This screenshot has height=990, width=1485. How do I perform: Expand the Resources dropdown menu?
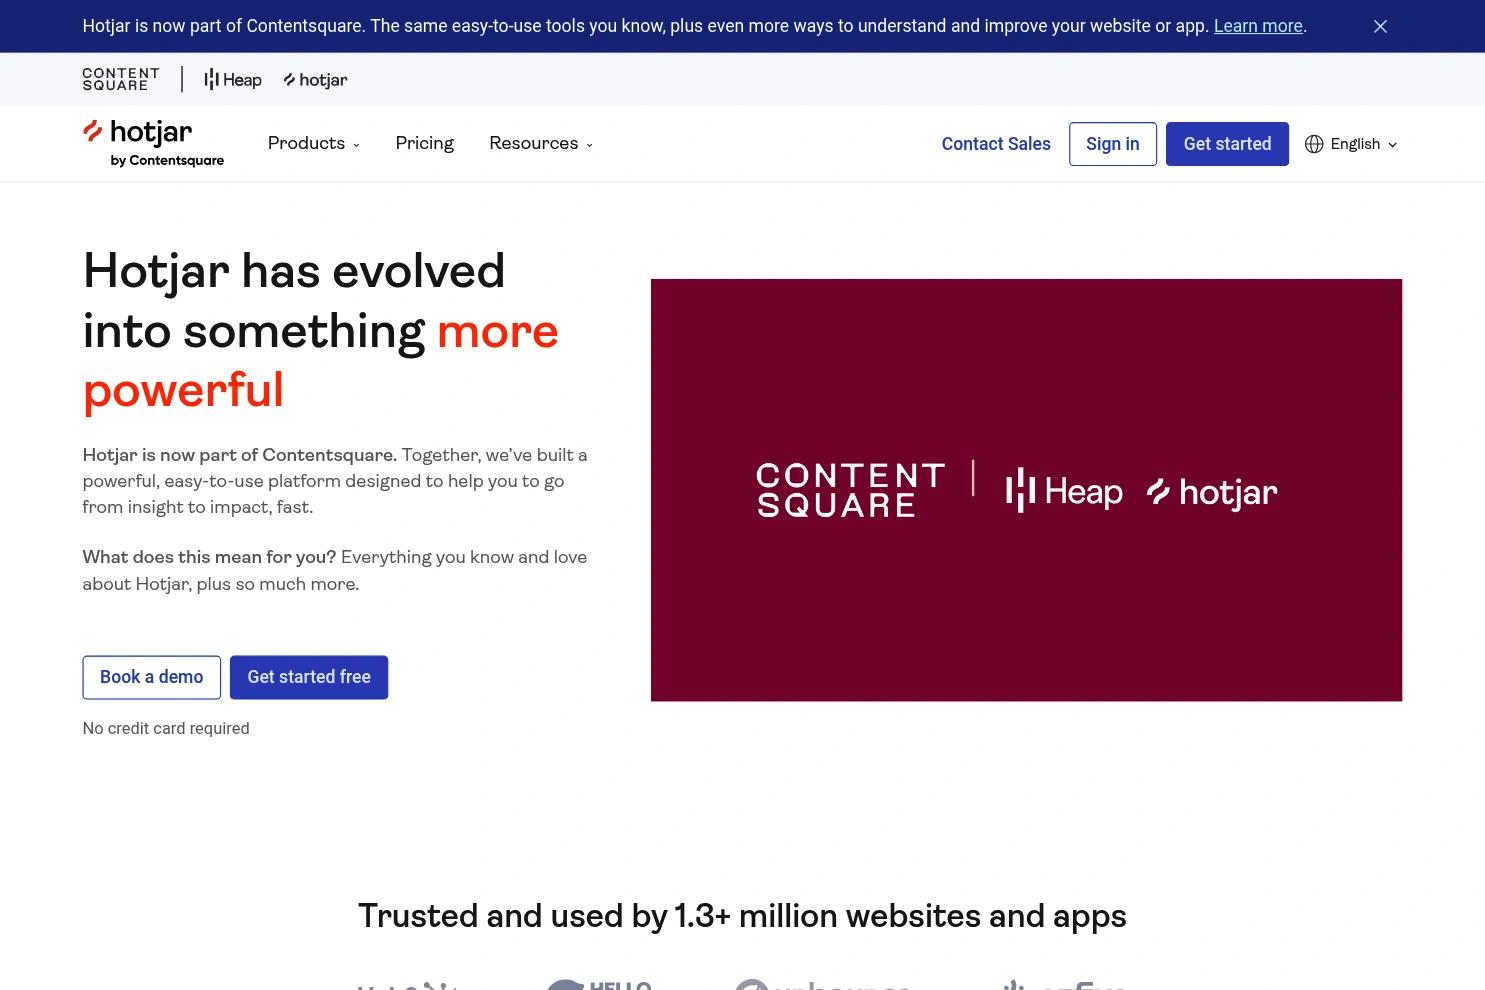pos(540,143)
